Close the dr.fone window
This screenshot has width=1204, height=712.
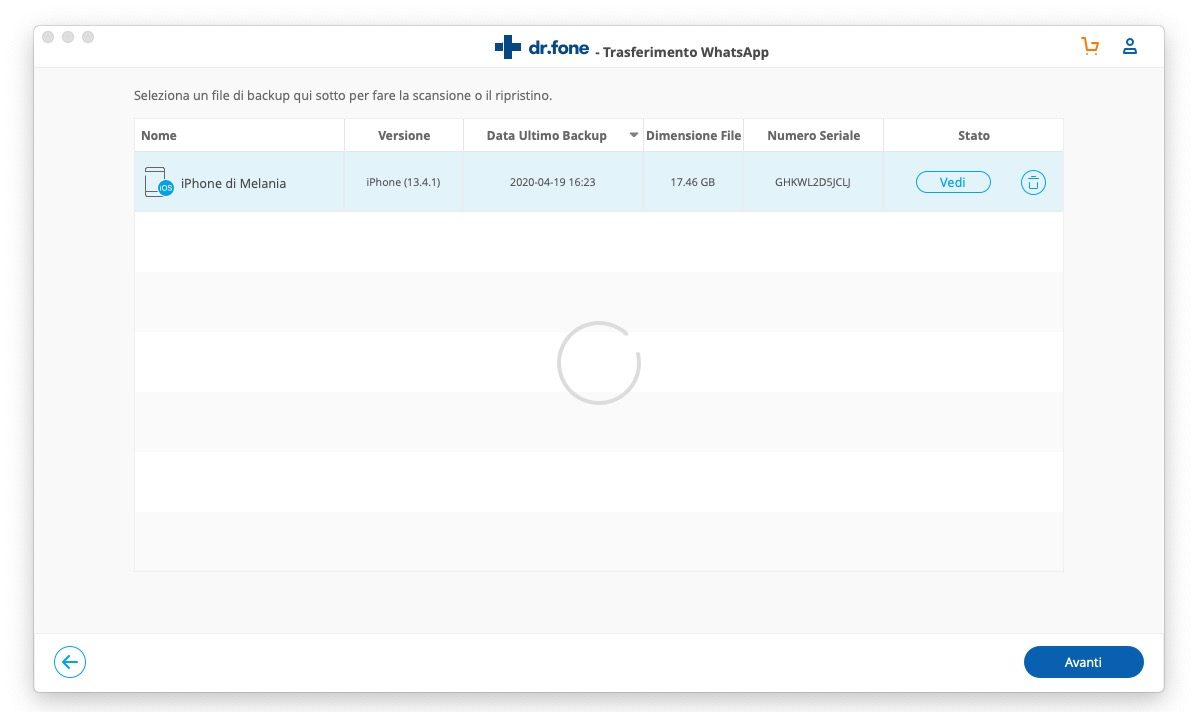pyautogui.click(x=48, y=37)
